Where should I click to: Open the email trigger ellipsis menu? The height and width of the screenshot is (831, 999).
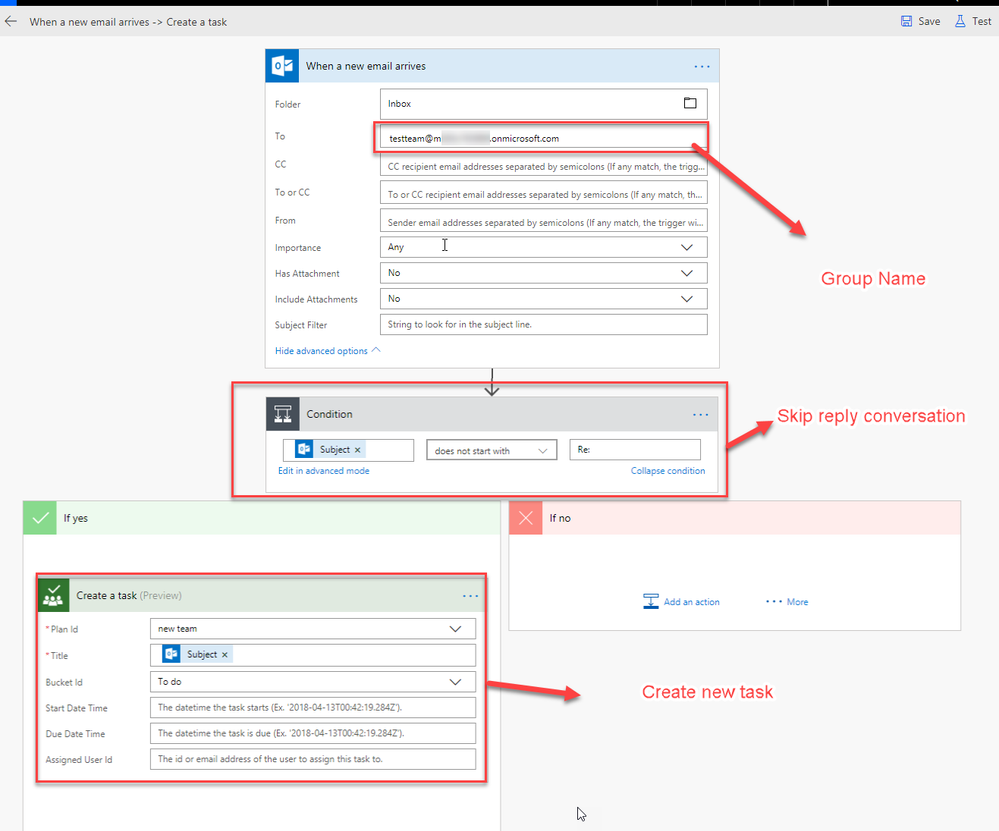701,66
